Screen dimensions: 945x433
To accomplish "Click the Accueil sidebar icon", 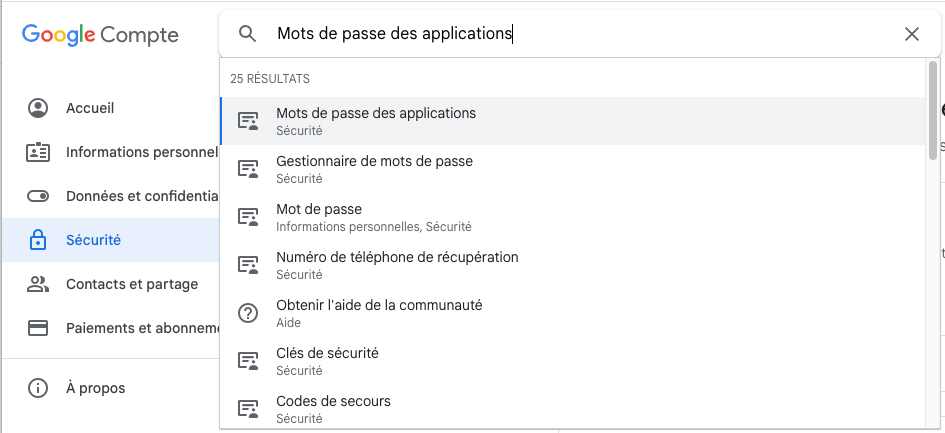I will [38, 108].
